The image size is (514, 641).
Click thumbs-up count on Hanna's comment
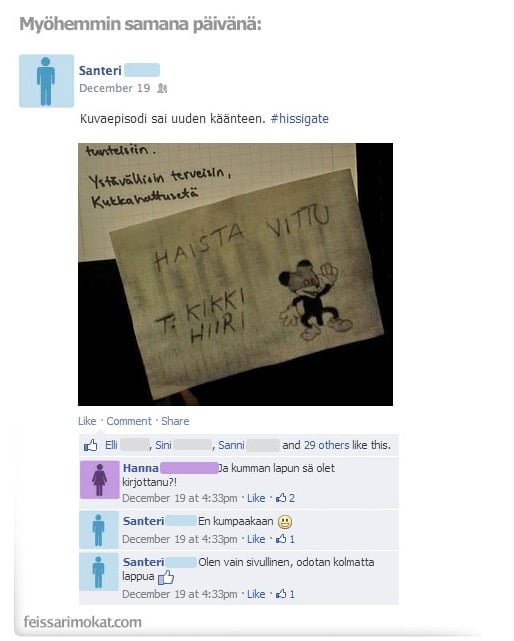(285, 498)
